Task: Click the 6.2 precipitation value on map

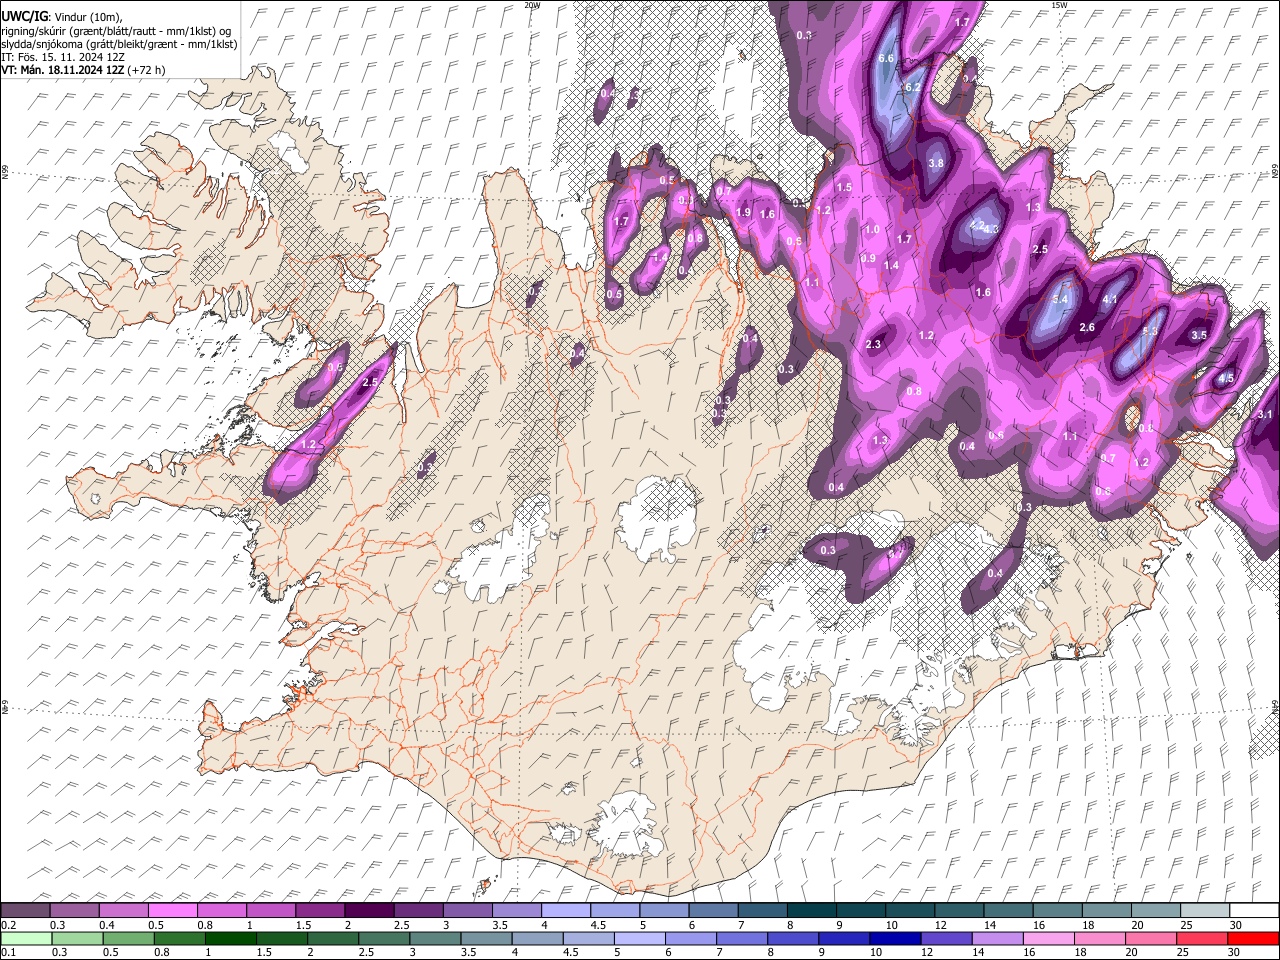Action: coord(912,88)
